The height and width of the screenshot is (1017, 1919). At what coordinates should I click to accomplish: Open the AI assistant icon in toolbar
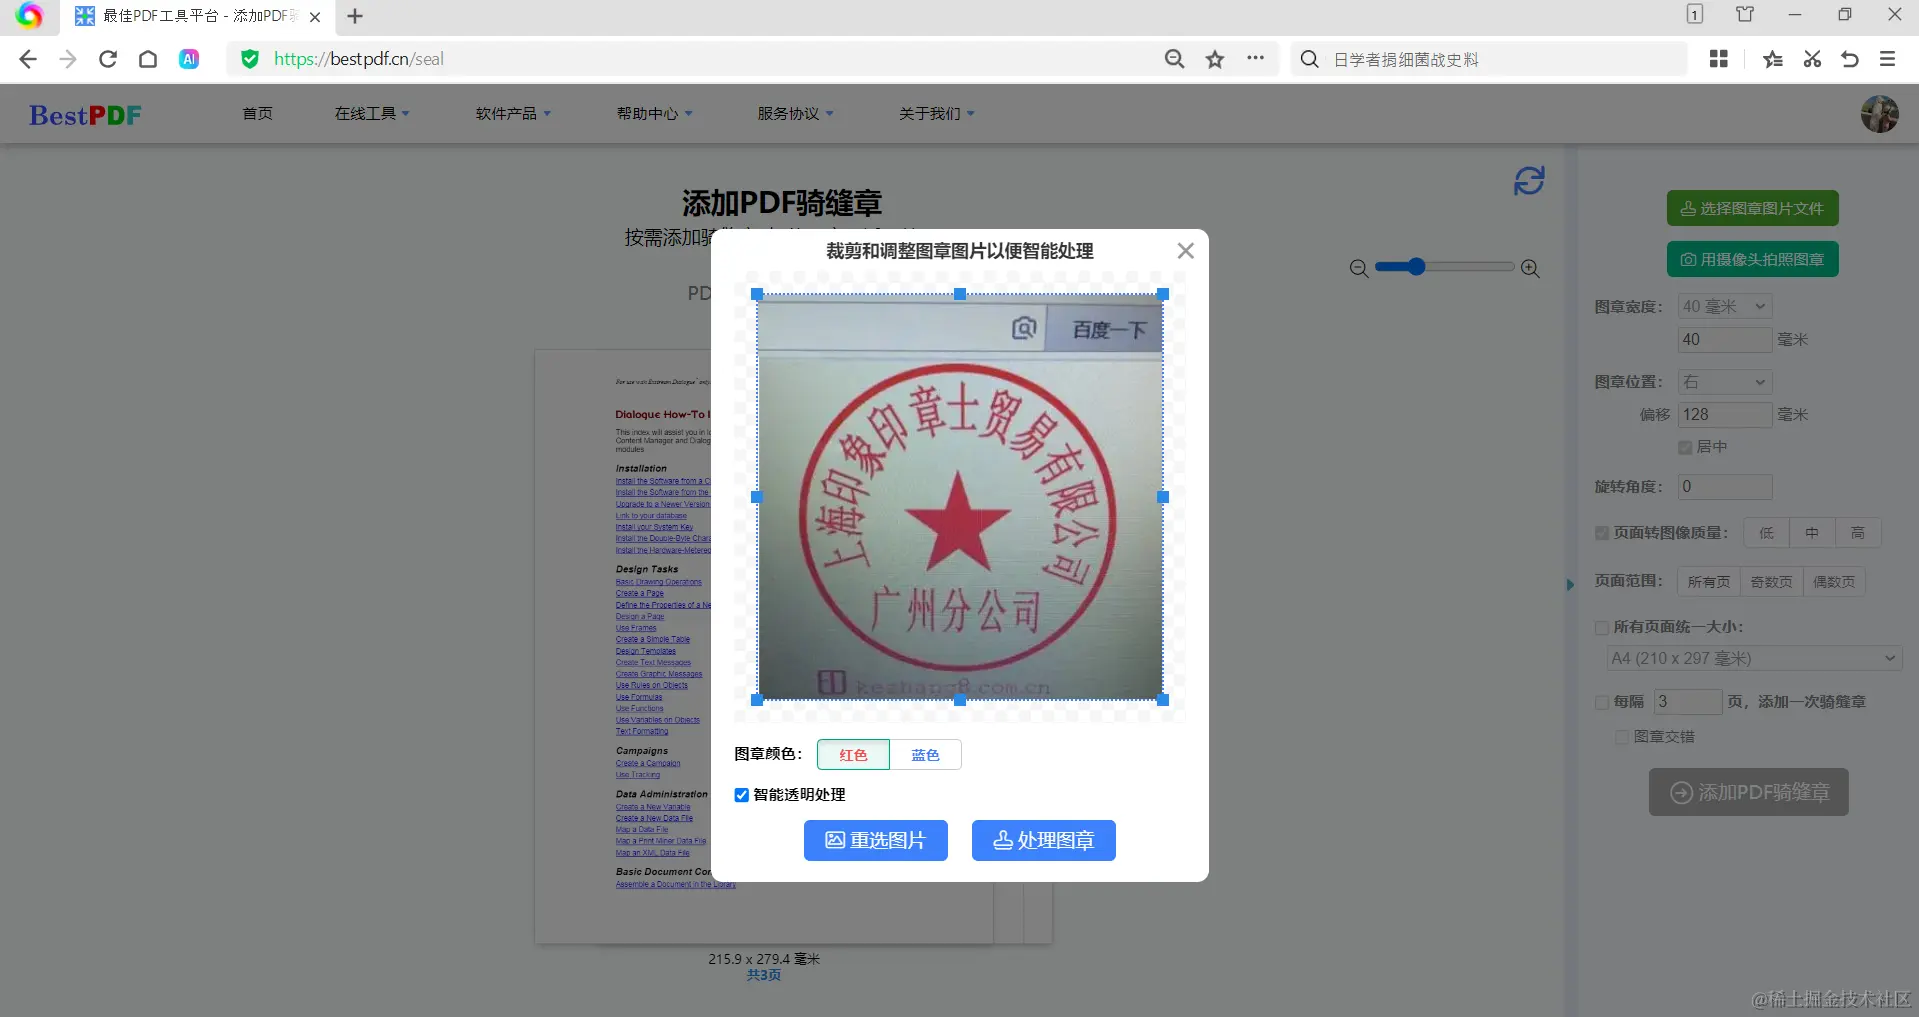pos(189,59)
